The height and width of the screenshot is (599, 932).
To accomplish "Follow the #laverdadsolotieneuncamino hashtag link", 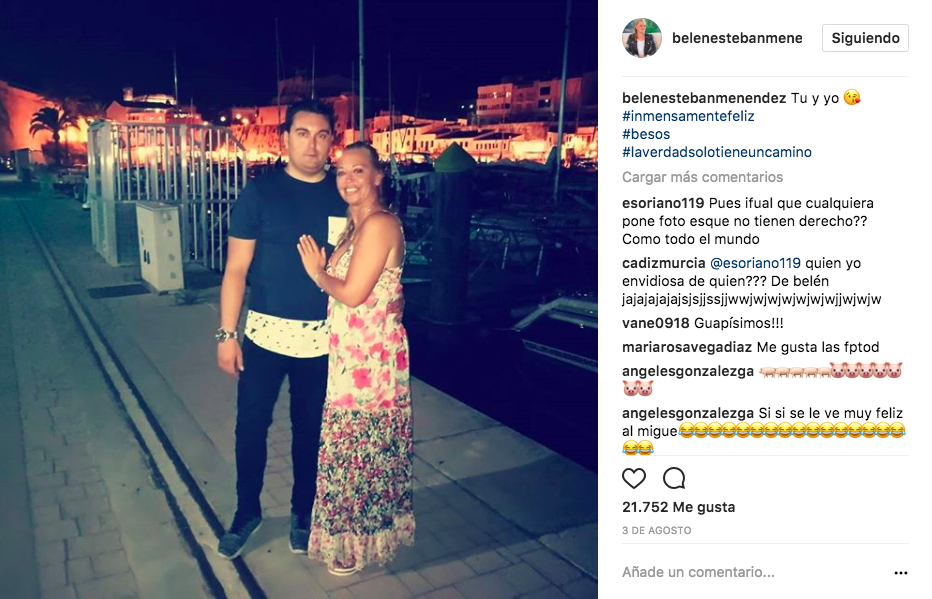I will 716,152.
